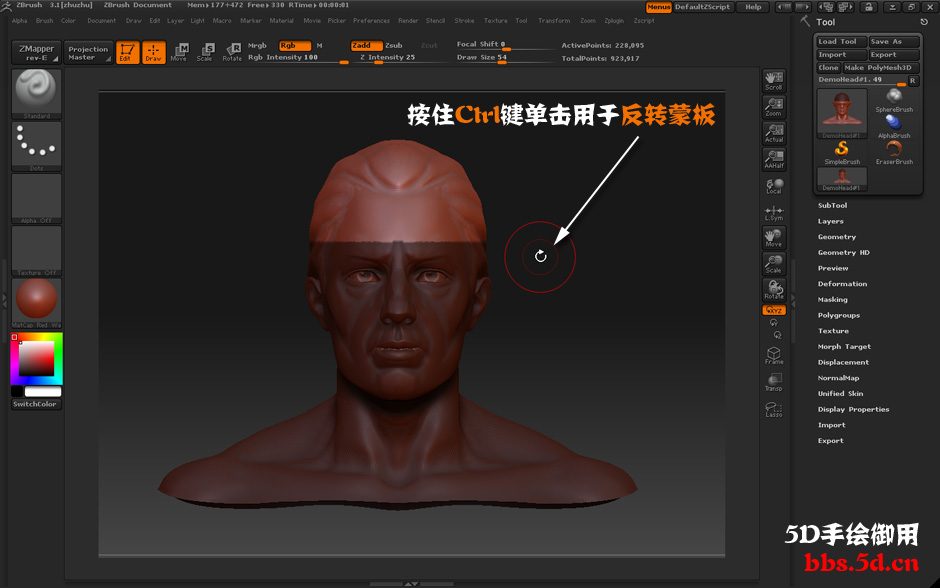This screenshot has width=940, height=588.
Task: Expand the Geometry HD subpalette
Action: click(843, 252)
